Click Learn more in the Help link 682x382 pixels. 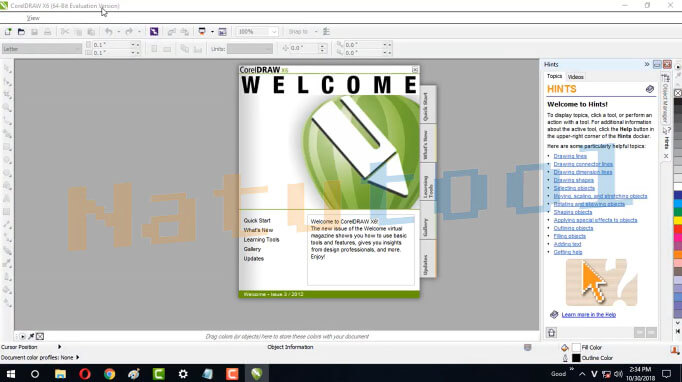click(x=588, y=315)
